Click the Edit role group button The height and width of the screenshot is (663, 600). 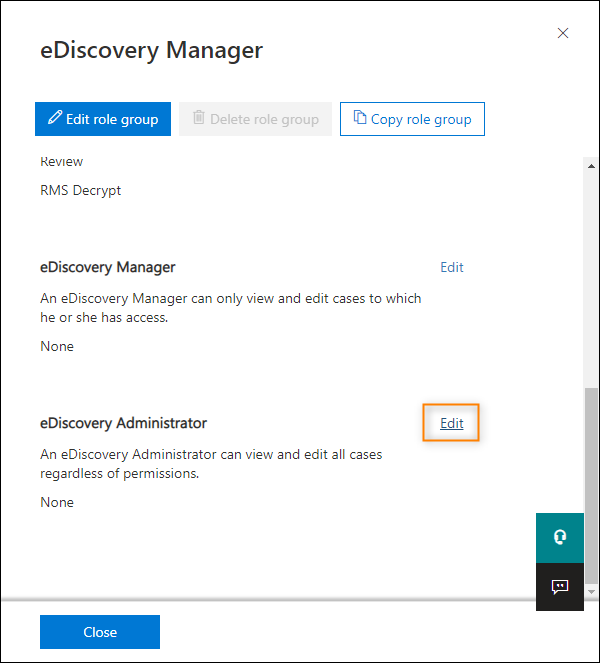pos(103,119)
